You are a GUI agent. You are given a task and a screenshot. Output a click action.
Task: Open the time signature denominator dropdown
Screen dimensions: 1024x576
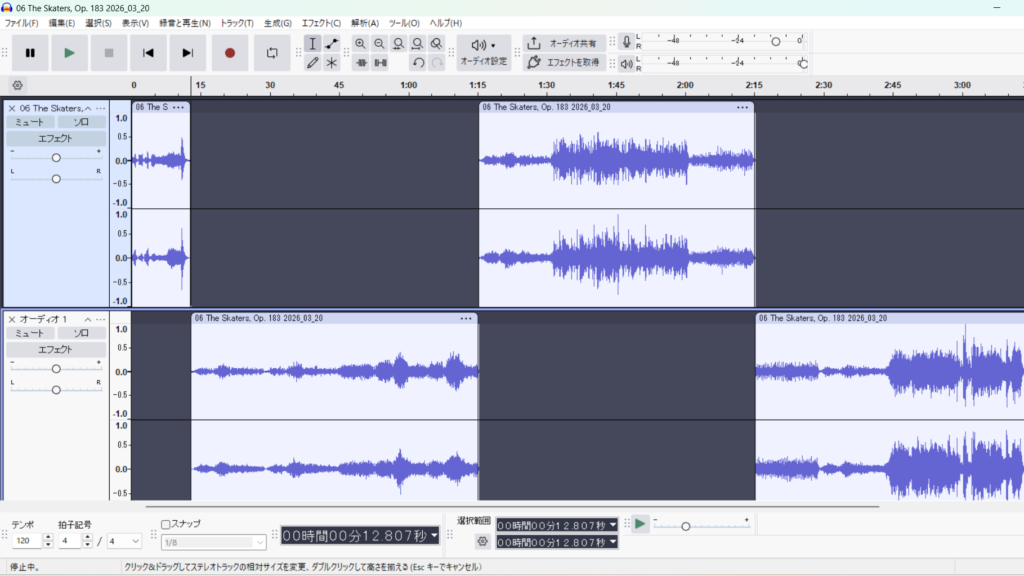tap(124, 541)
